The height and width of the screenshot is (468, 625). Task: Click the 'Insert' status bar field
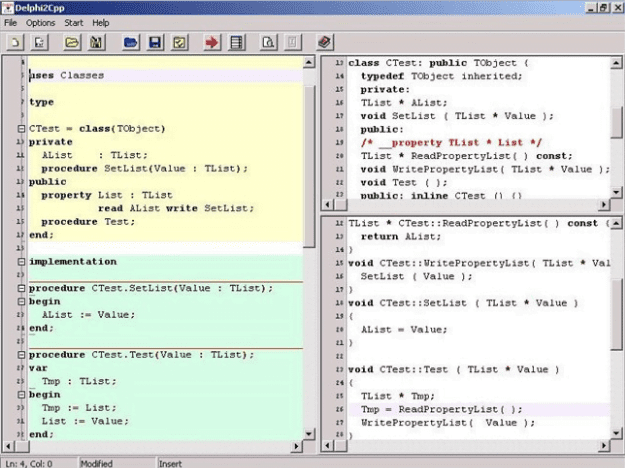(170, 464)
